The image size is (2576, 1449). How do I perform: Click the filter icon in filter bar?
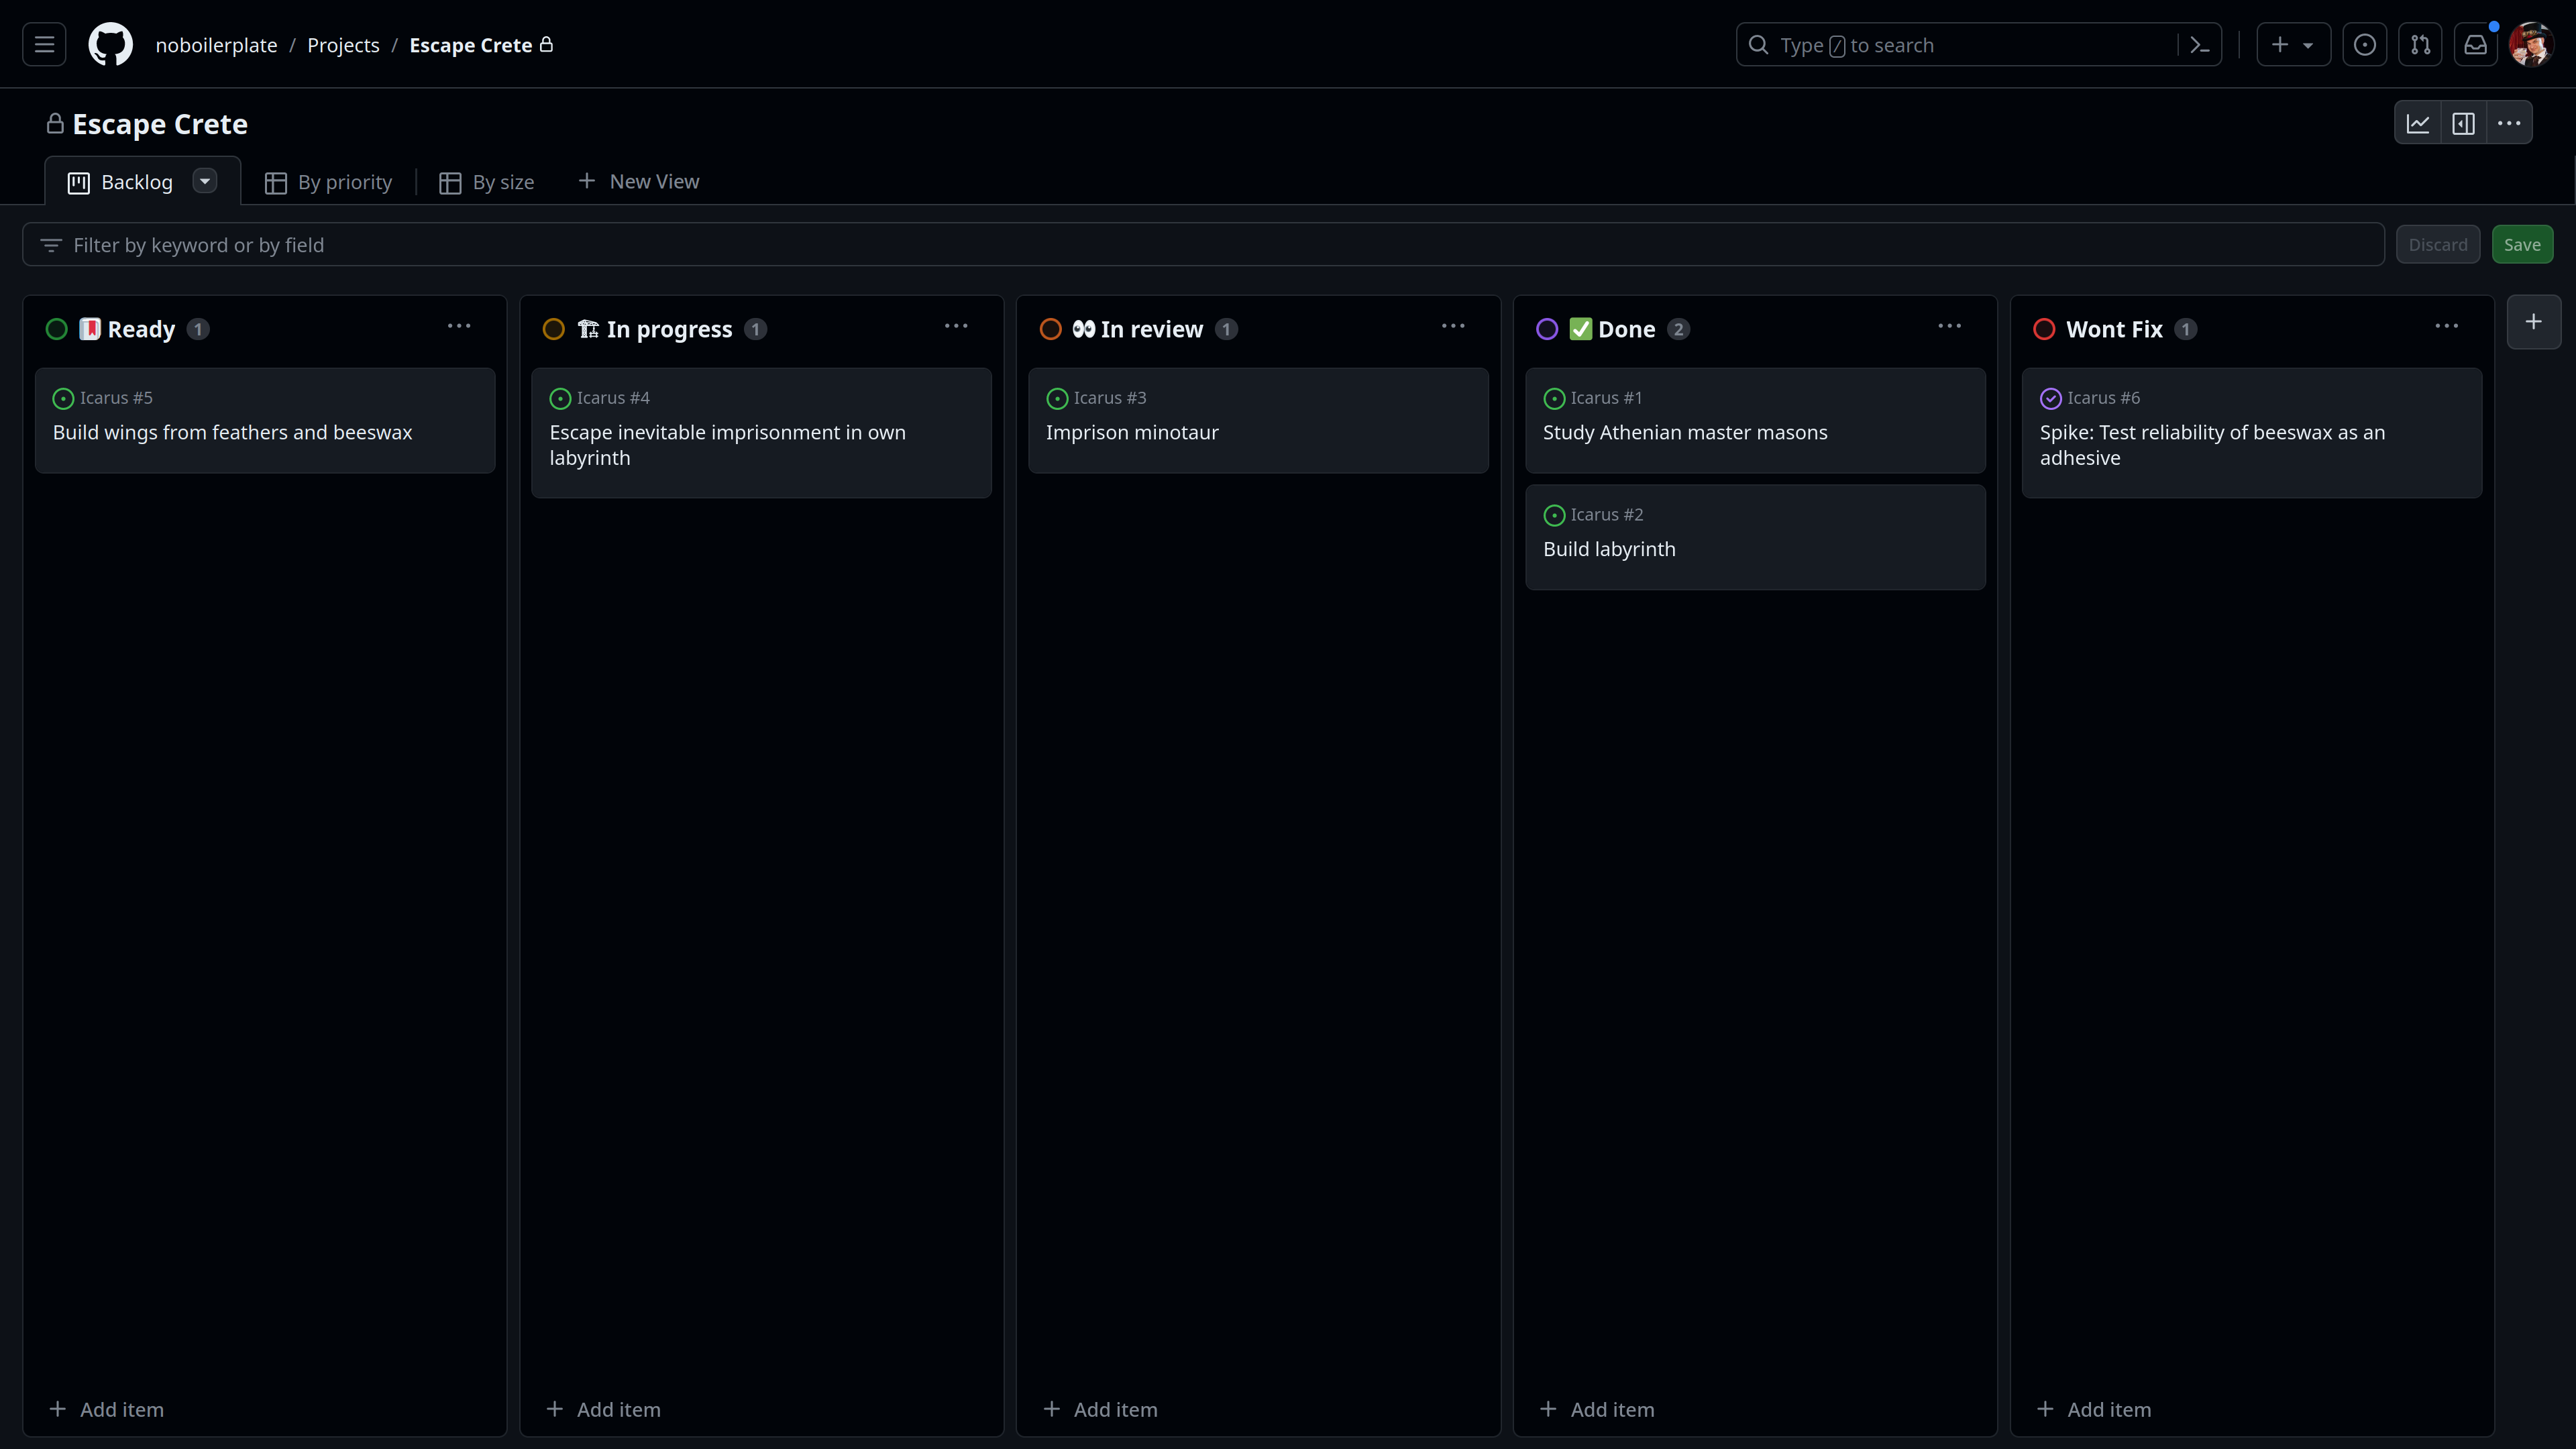coord(51,245)
